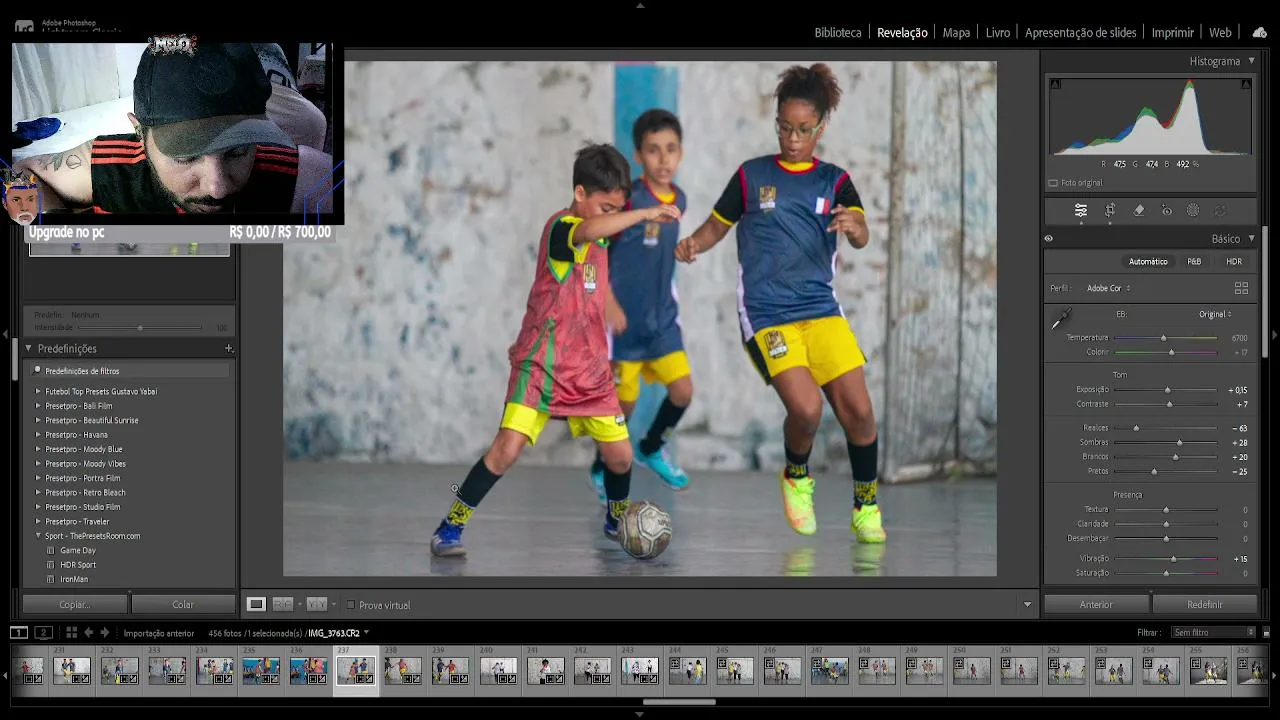This screenshot has height=720, width=1280.
Task: Apply the HDR Sport preset
Action: click(78, 565)
